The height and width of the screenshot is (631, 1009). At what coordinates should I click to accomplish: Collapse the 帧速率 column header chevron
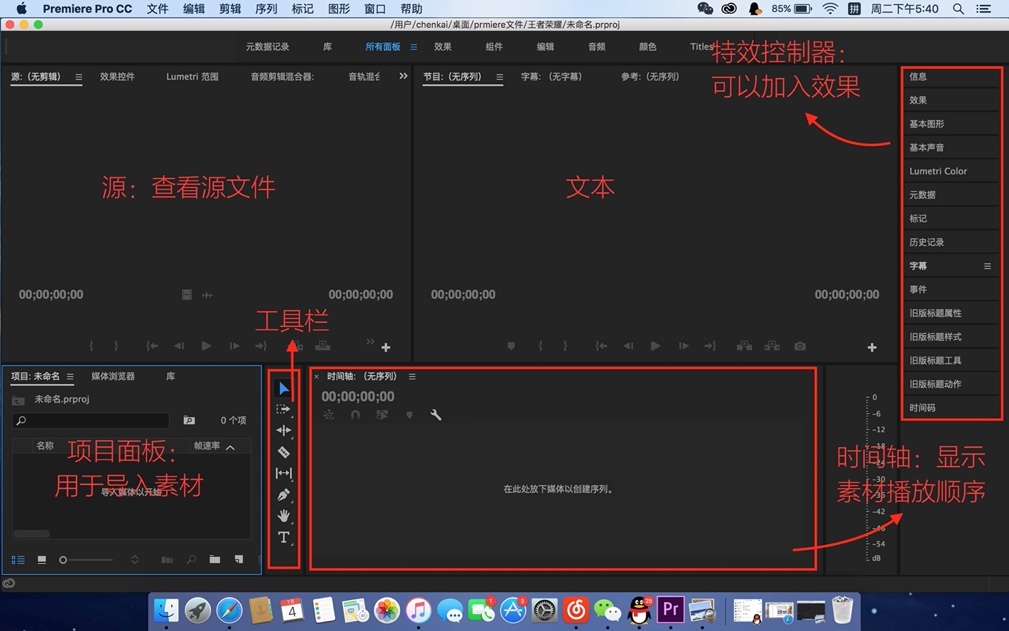pos(229,446)
